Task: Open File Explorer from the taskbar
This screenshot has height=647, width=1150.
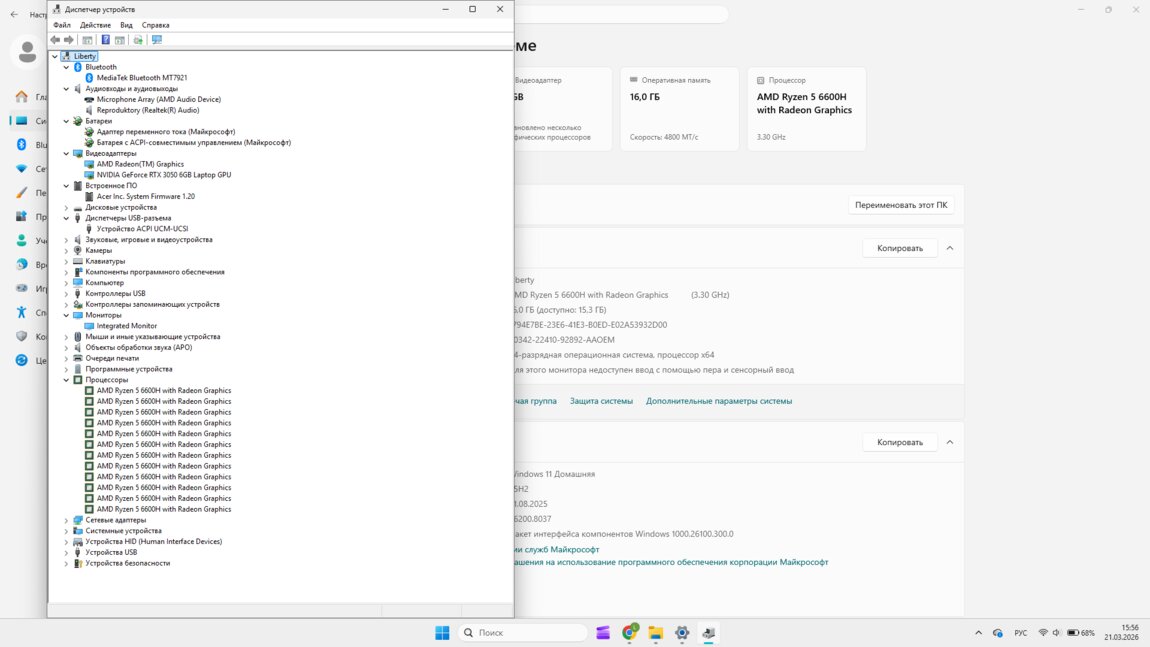Action: pos(656,633)
